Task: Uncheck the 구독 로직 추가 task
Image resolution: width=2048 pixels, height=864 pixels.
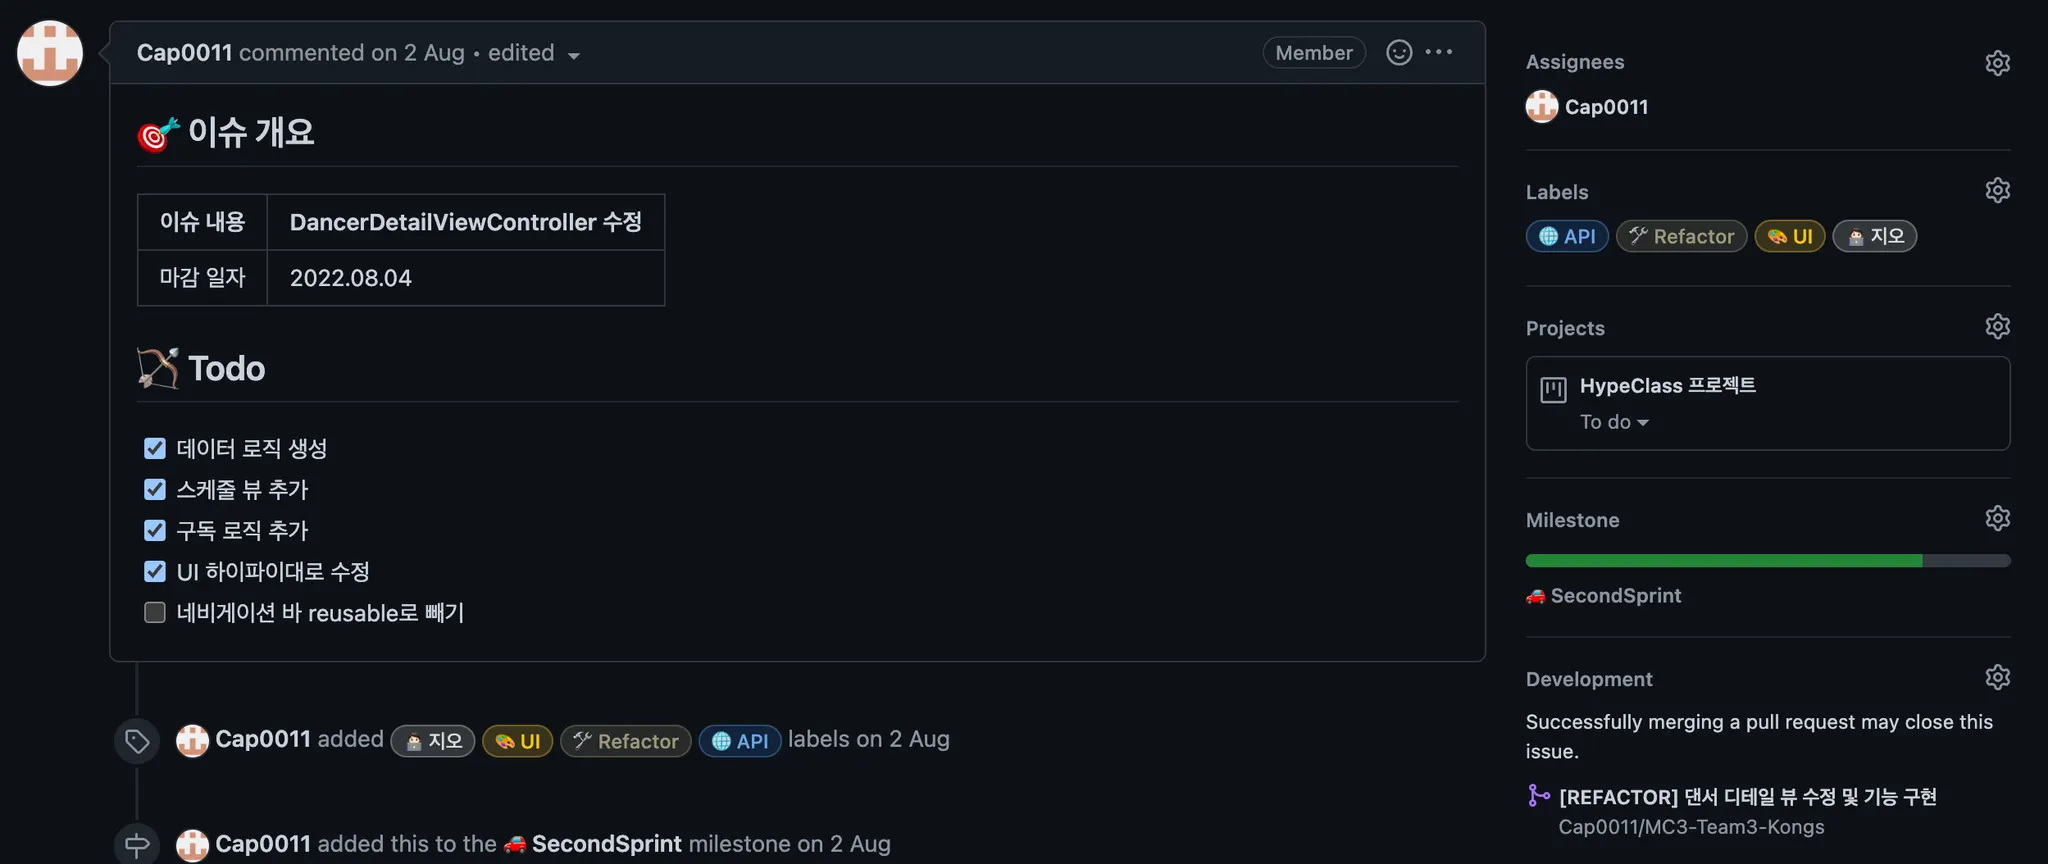Action: [x=155, y=531]
